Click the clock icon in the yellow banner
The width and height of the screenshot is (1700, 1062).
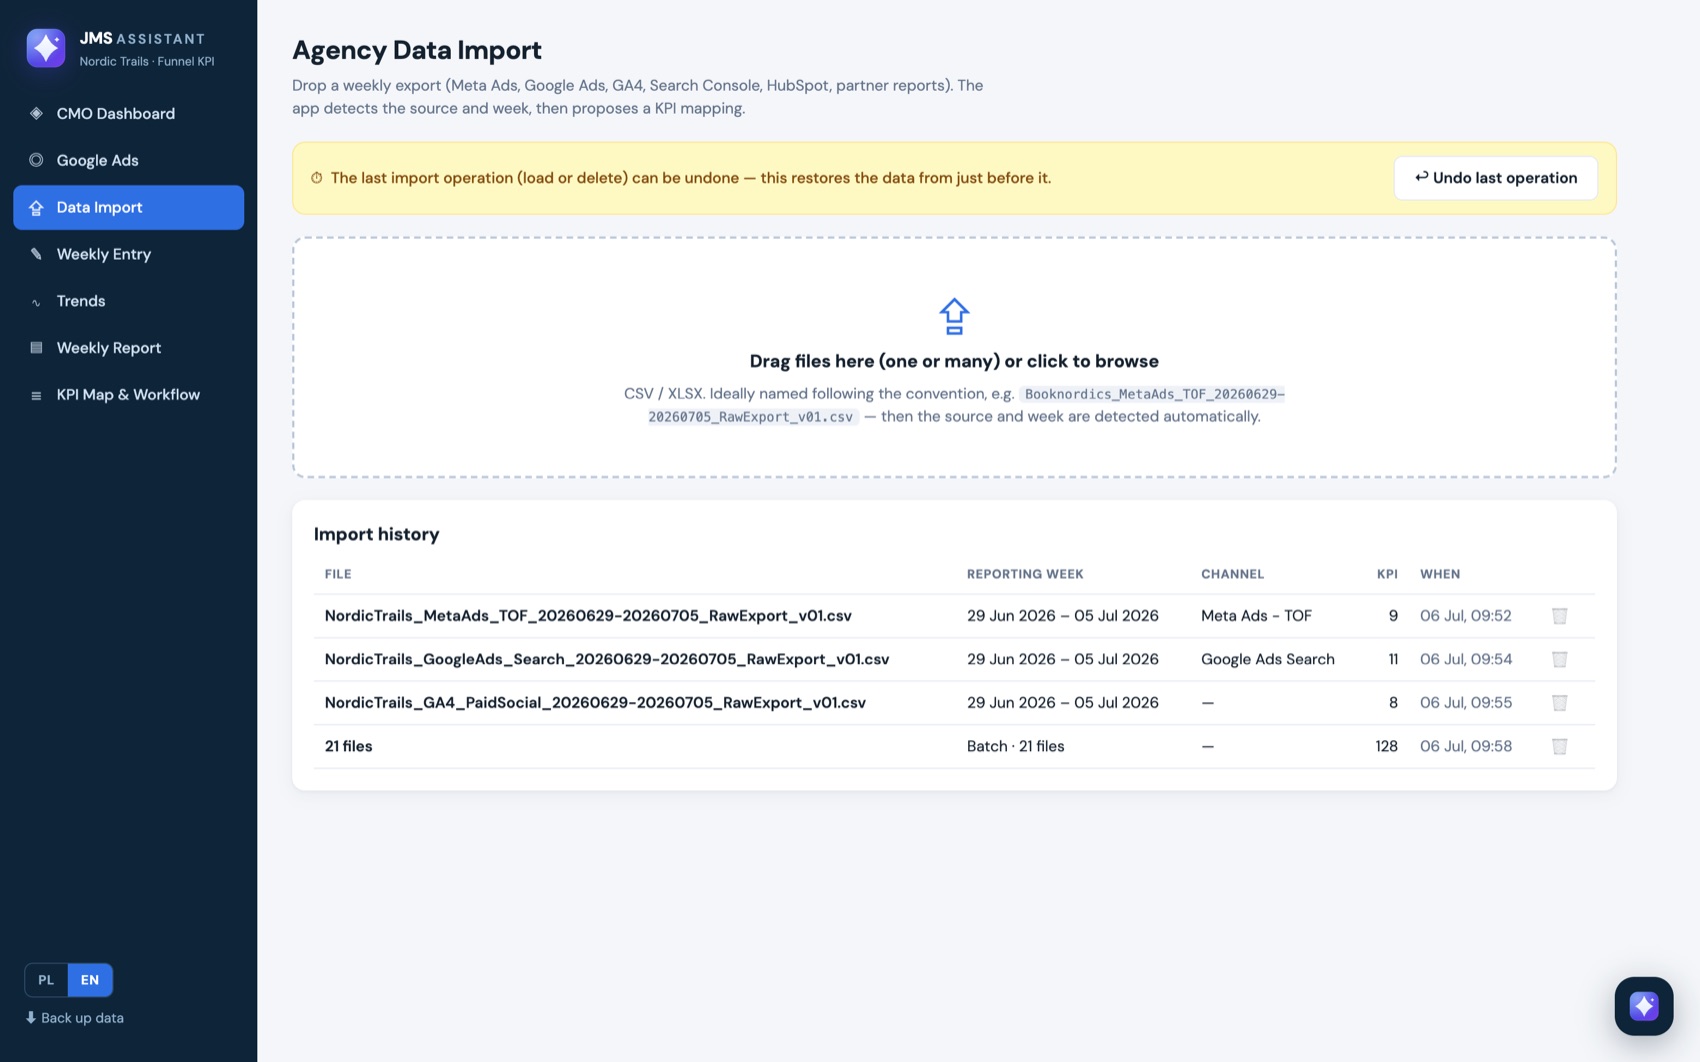pos(316,178)
